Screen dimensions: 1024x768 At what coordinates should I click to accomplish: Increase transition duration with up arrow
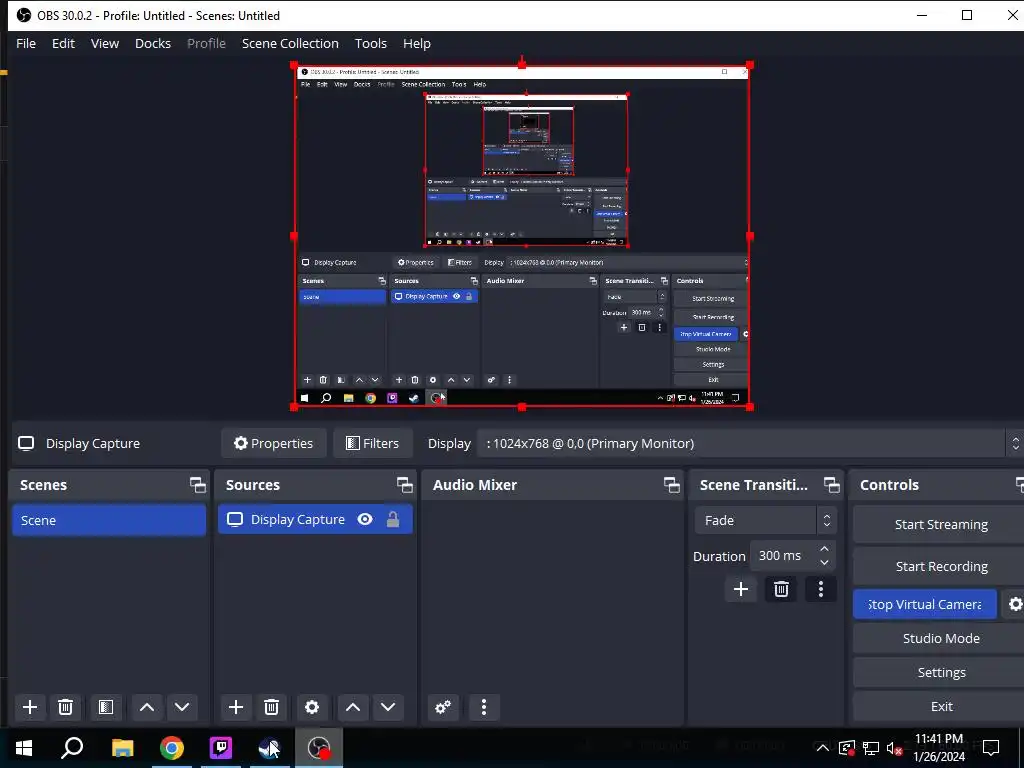tap(824, 549)
